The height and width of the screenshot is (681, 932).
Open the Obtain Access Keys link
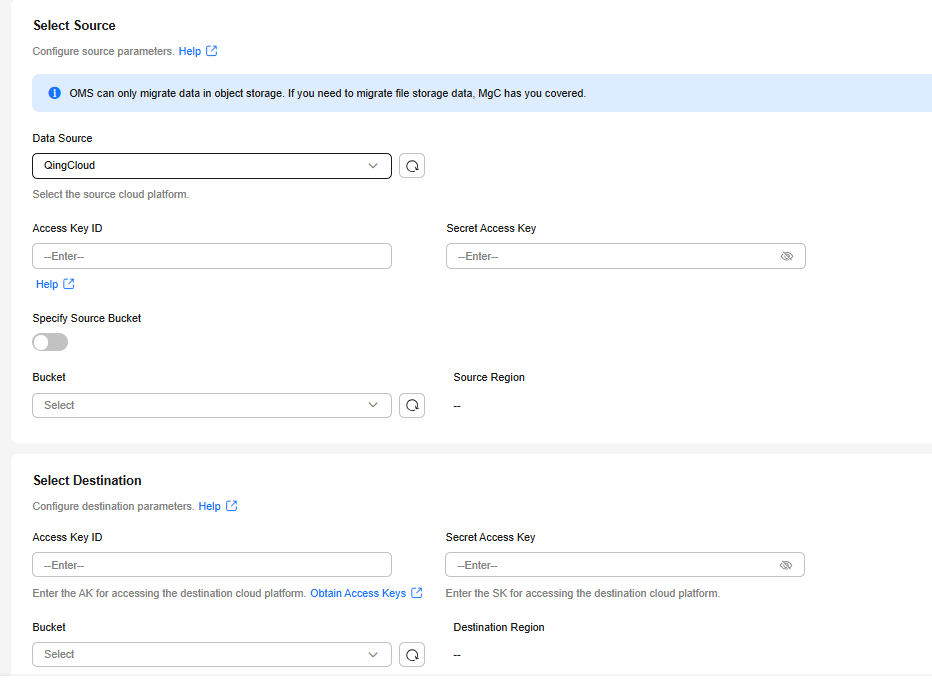pyautogui.click(x=358, y=593)
